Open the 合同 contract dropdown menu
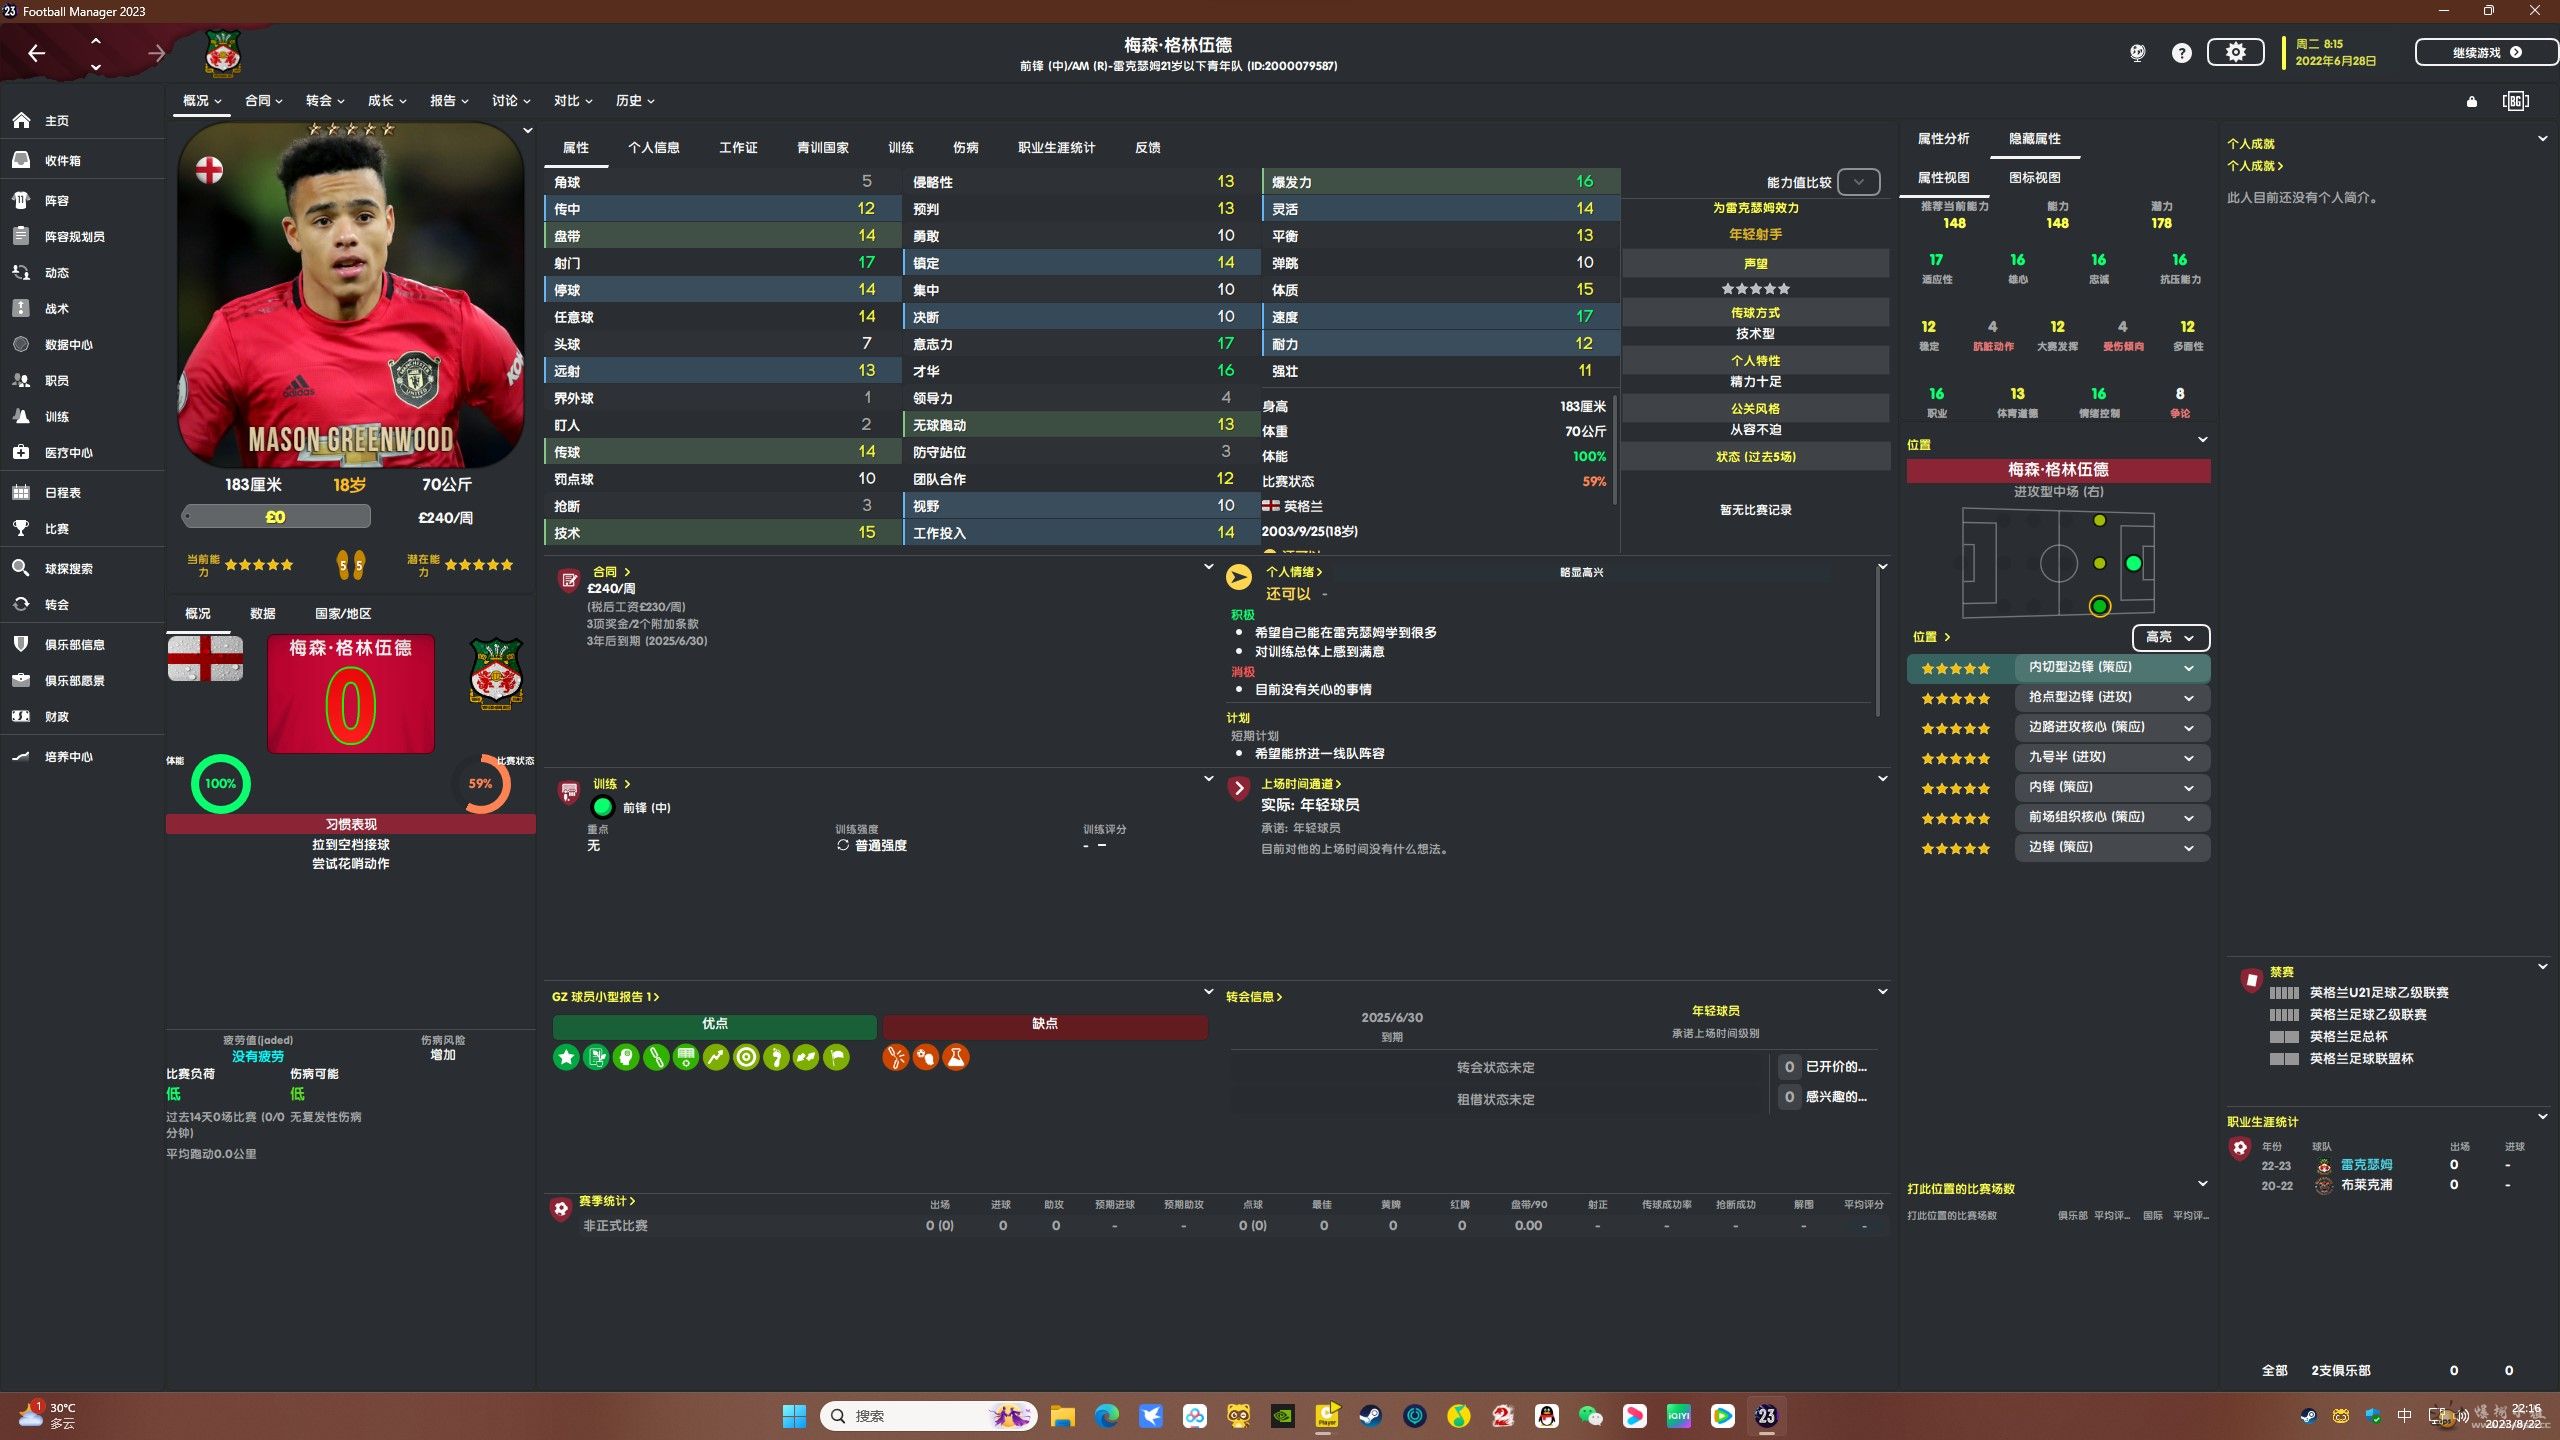2560x1440 pixels. tap(264, 100)
